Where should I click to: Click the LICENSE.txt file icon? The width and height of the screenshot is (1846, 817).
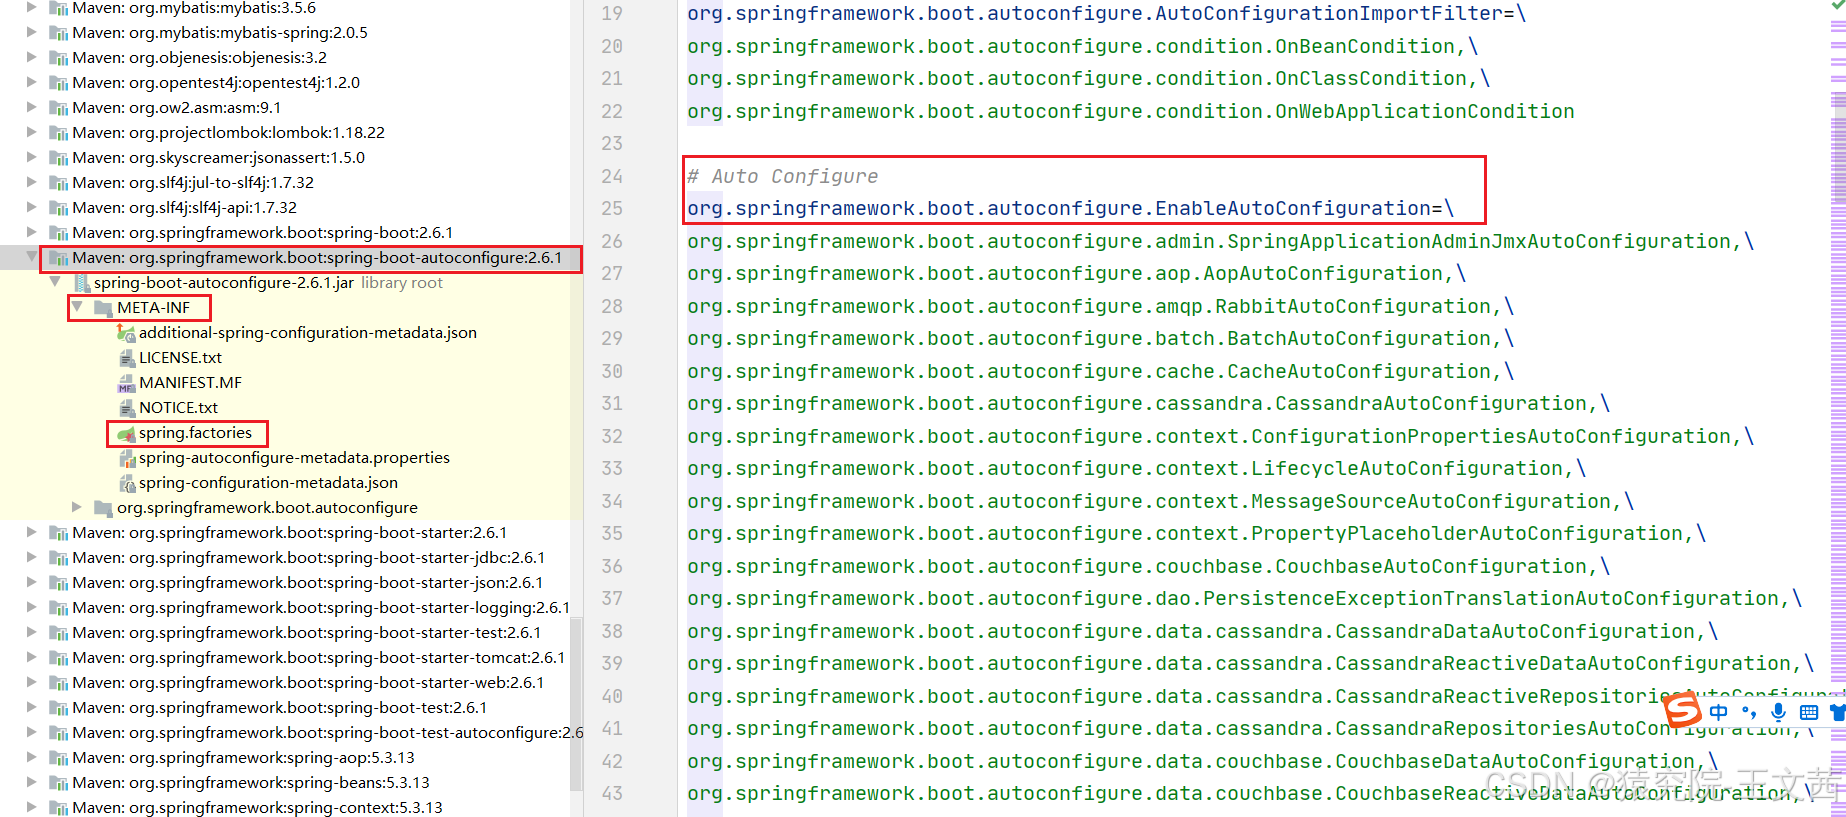(x=126, y=358)
